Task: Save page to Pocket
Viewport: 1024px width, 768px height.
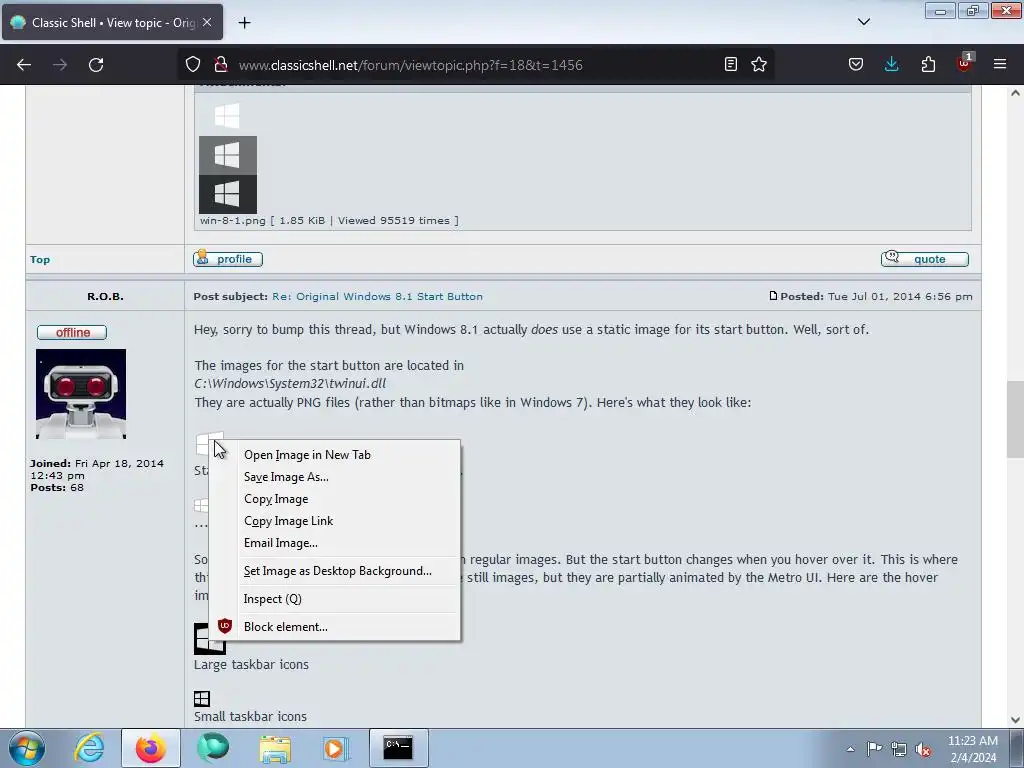Action: 856,64
